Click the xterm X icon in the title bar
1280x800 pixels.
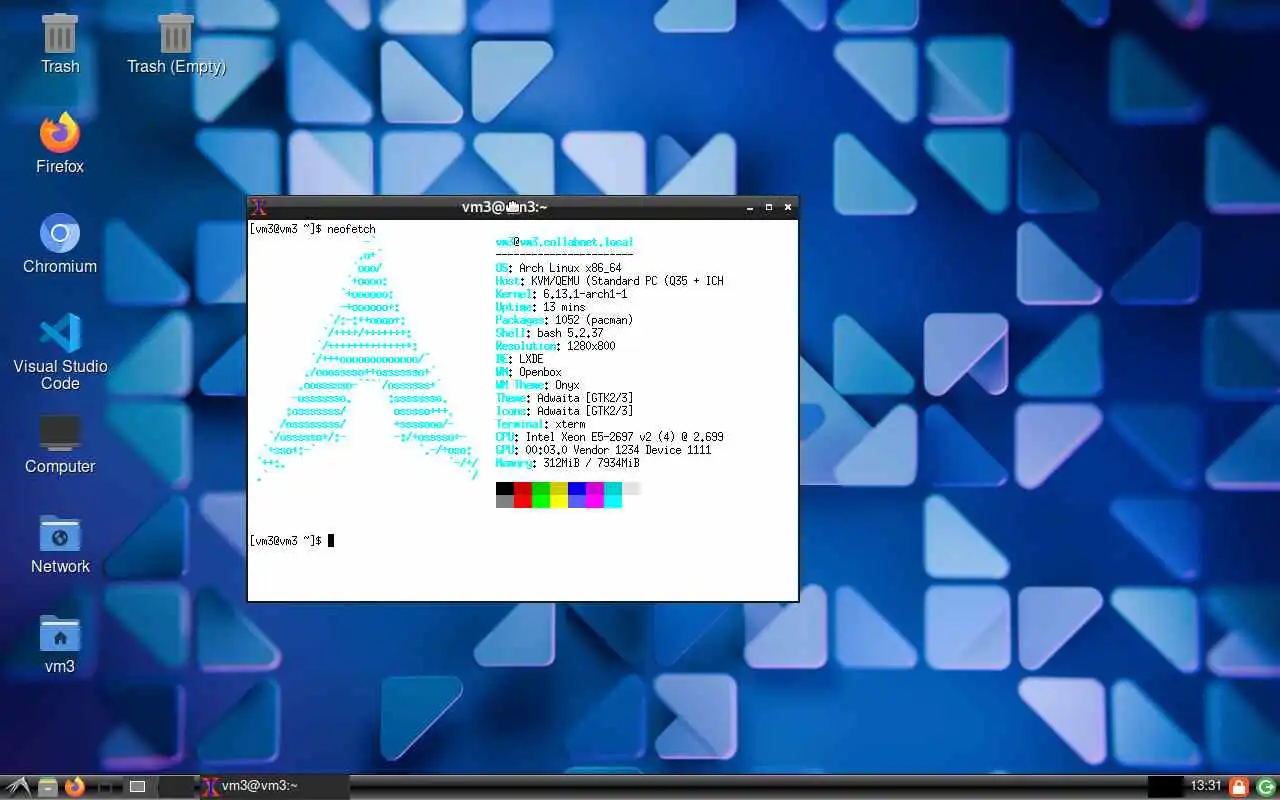click(x=259, y=207)
